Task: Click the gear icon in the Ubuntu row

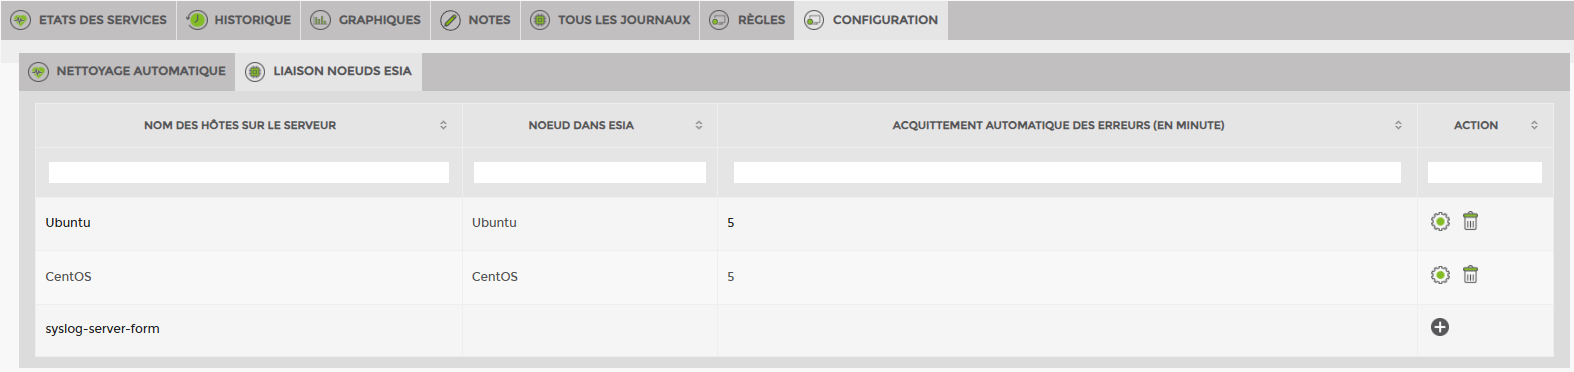Action: (x=1440, y=222)
